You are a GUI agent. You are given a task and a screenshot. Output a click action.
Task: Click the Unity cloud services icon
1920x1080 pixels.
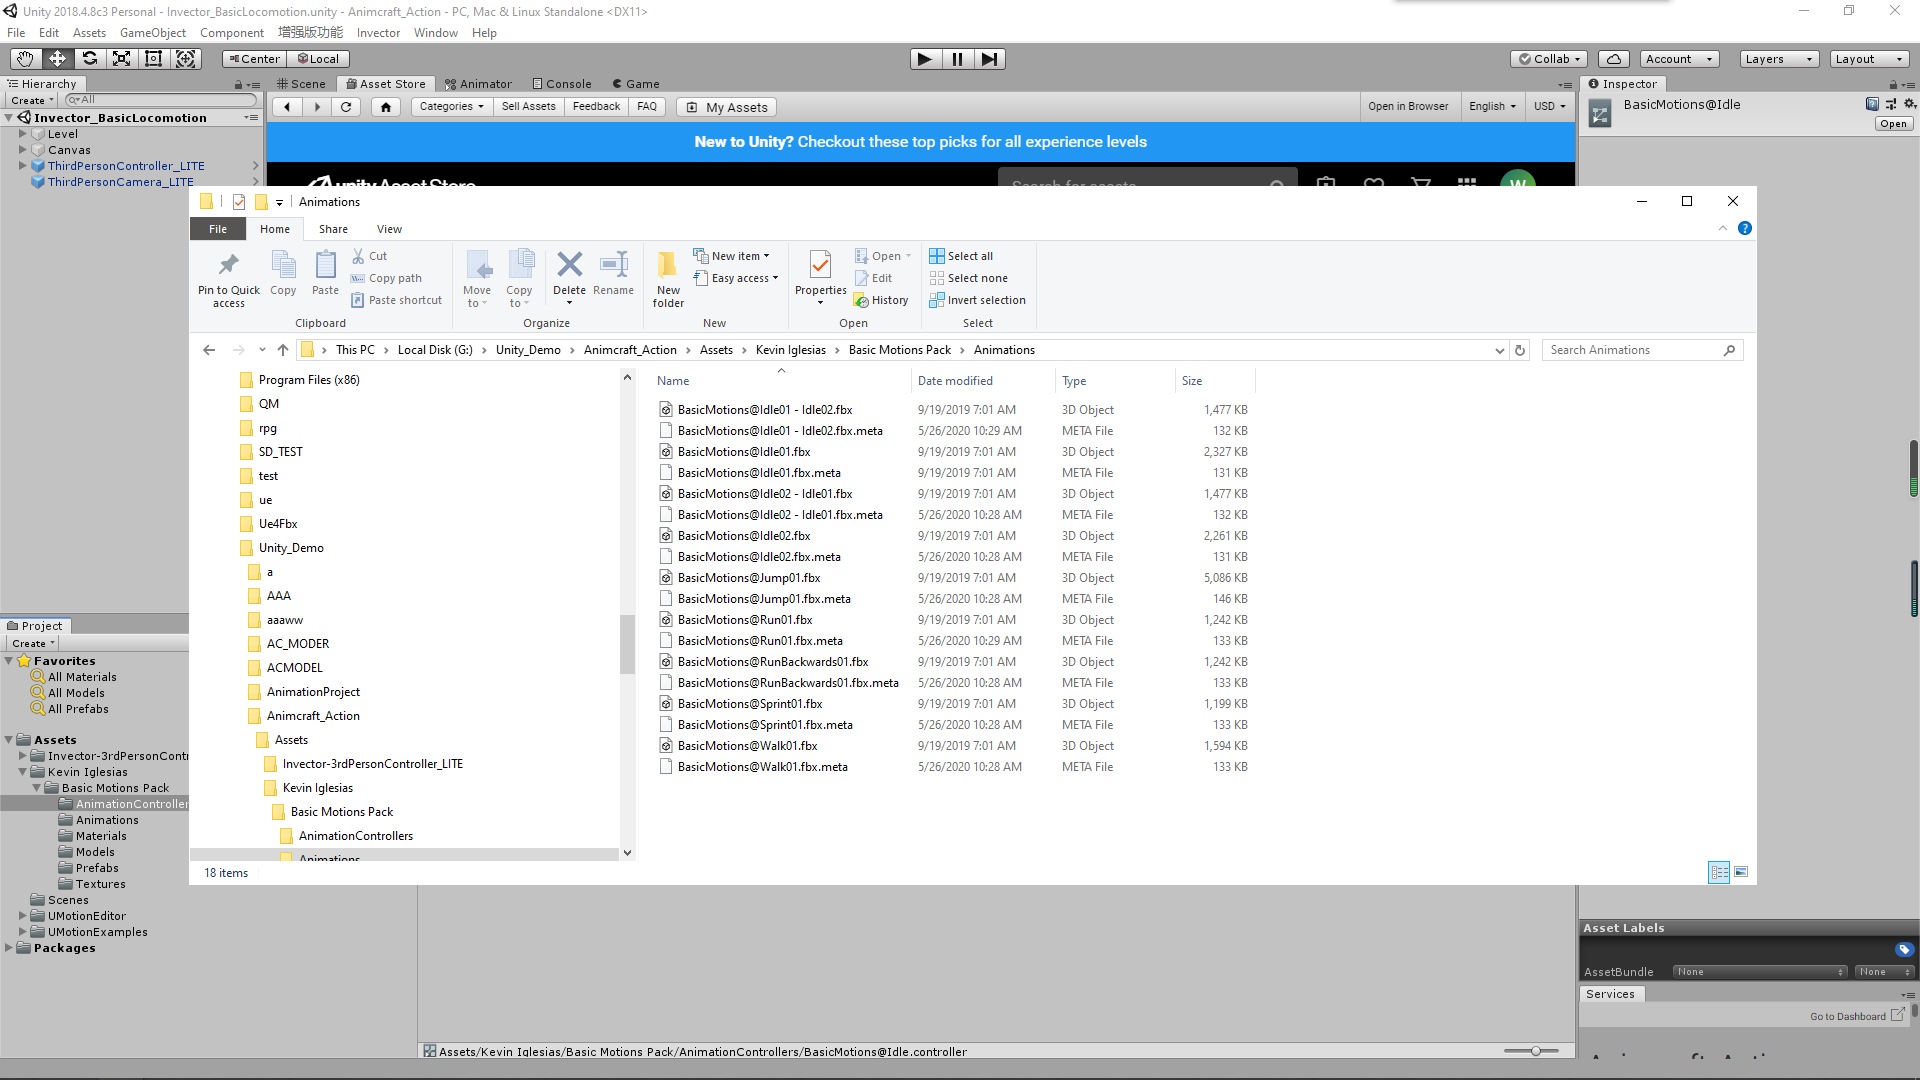(1613, 59)
